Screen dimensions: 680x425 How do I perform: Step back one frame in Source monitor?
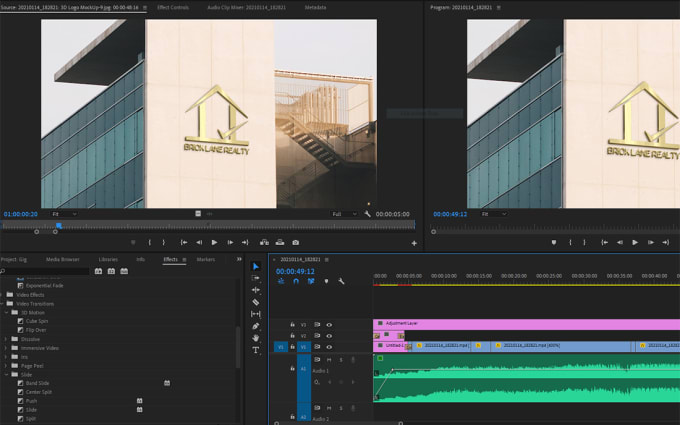click(x=199, y=242)
